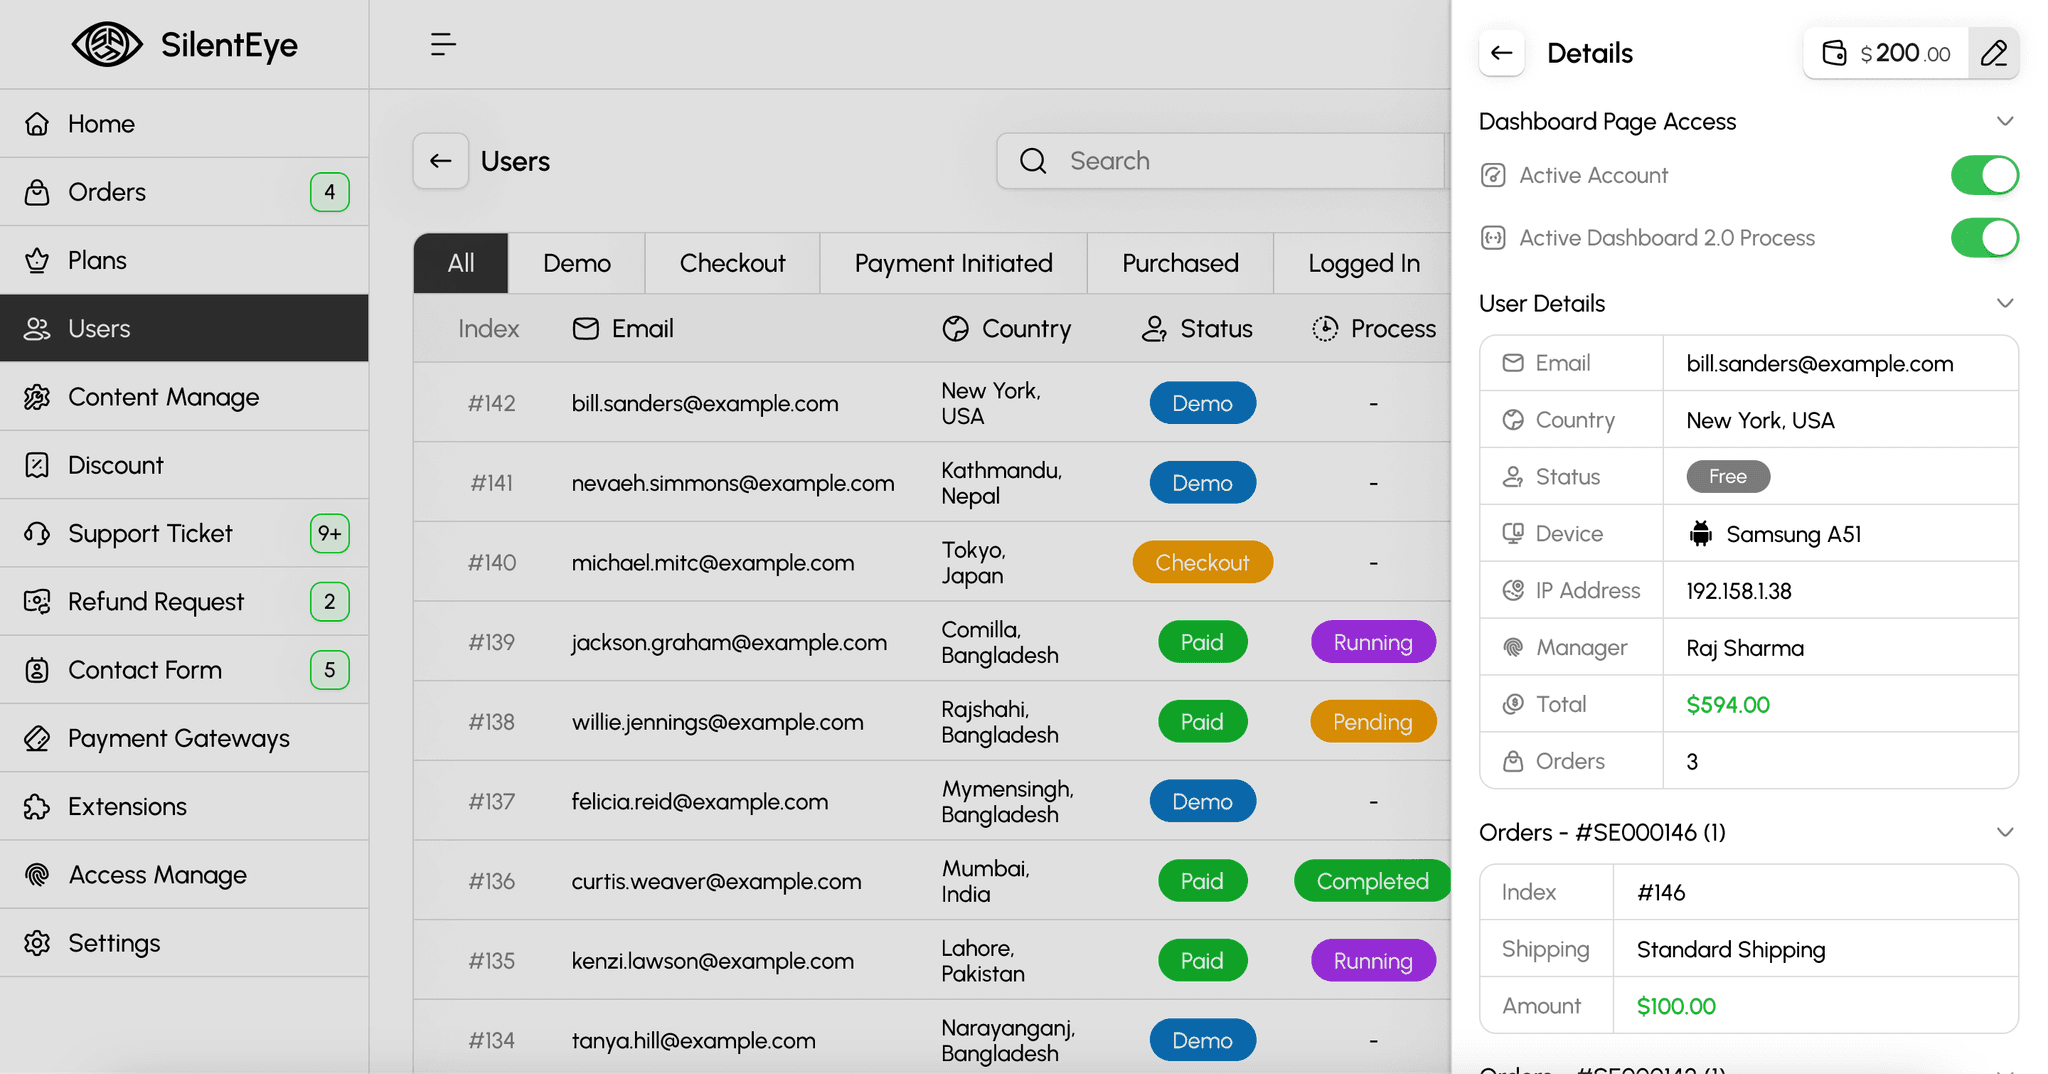Open the Purchased tab
The height and width of the screenshot is (1074, 2048).
(x=1180, y=263)
